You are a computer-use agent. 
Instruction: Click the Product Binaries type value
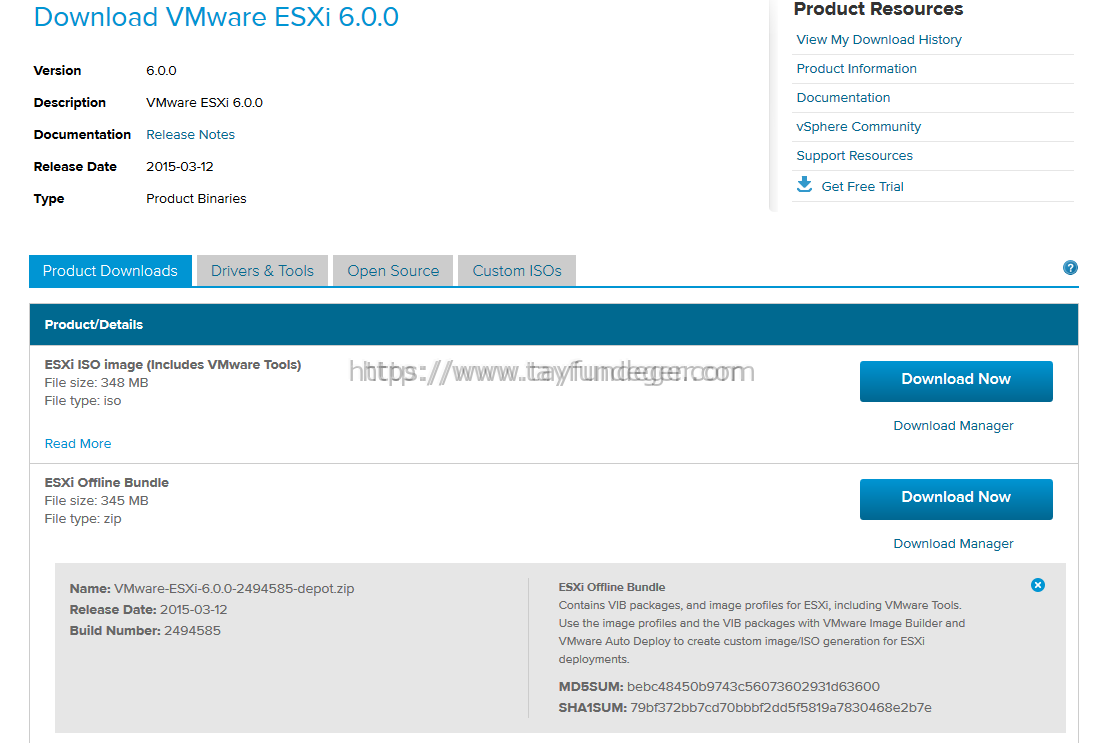click(x=196, y=199)
